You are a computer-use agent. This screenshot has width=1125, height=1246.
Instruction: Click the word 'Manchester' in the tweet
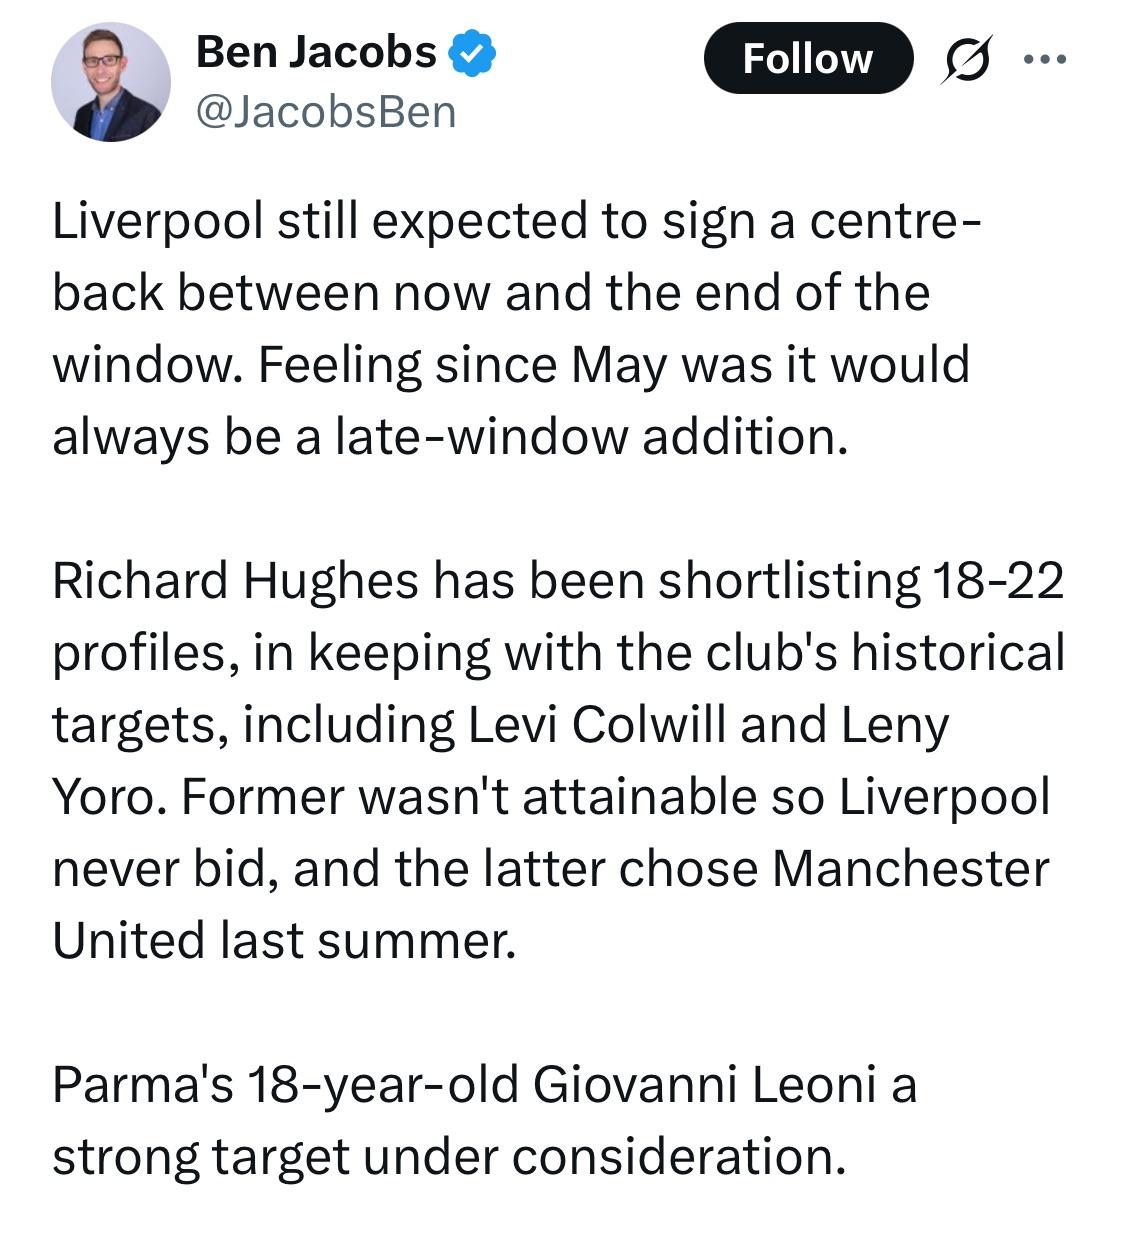pyautogui.click(x=910, y=868)
